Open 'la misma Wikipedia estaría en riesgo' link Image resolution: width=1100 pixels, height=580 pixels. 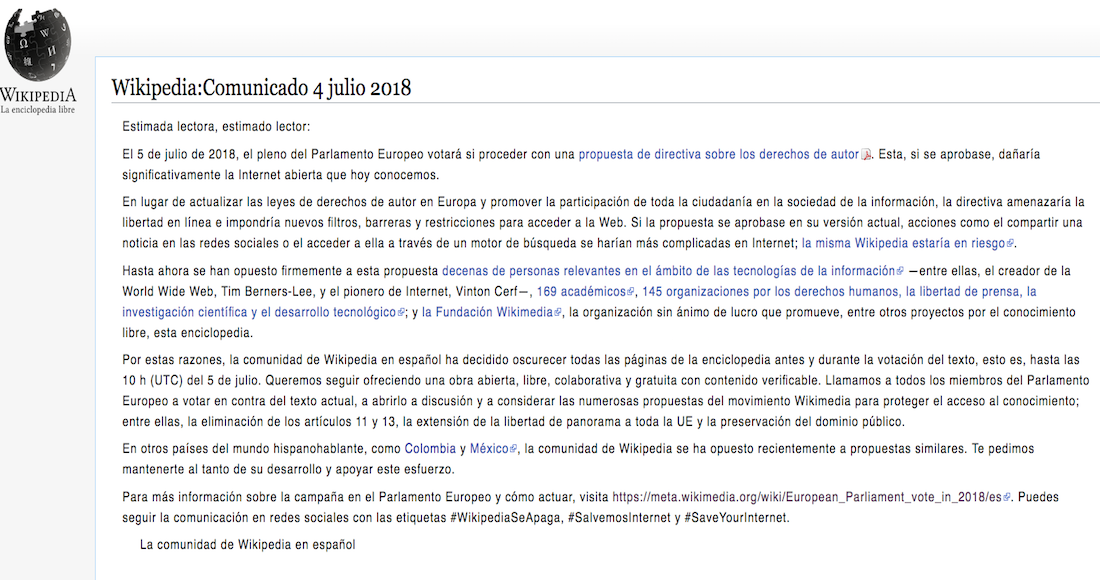click(904, 243)
